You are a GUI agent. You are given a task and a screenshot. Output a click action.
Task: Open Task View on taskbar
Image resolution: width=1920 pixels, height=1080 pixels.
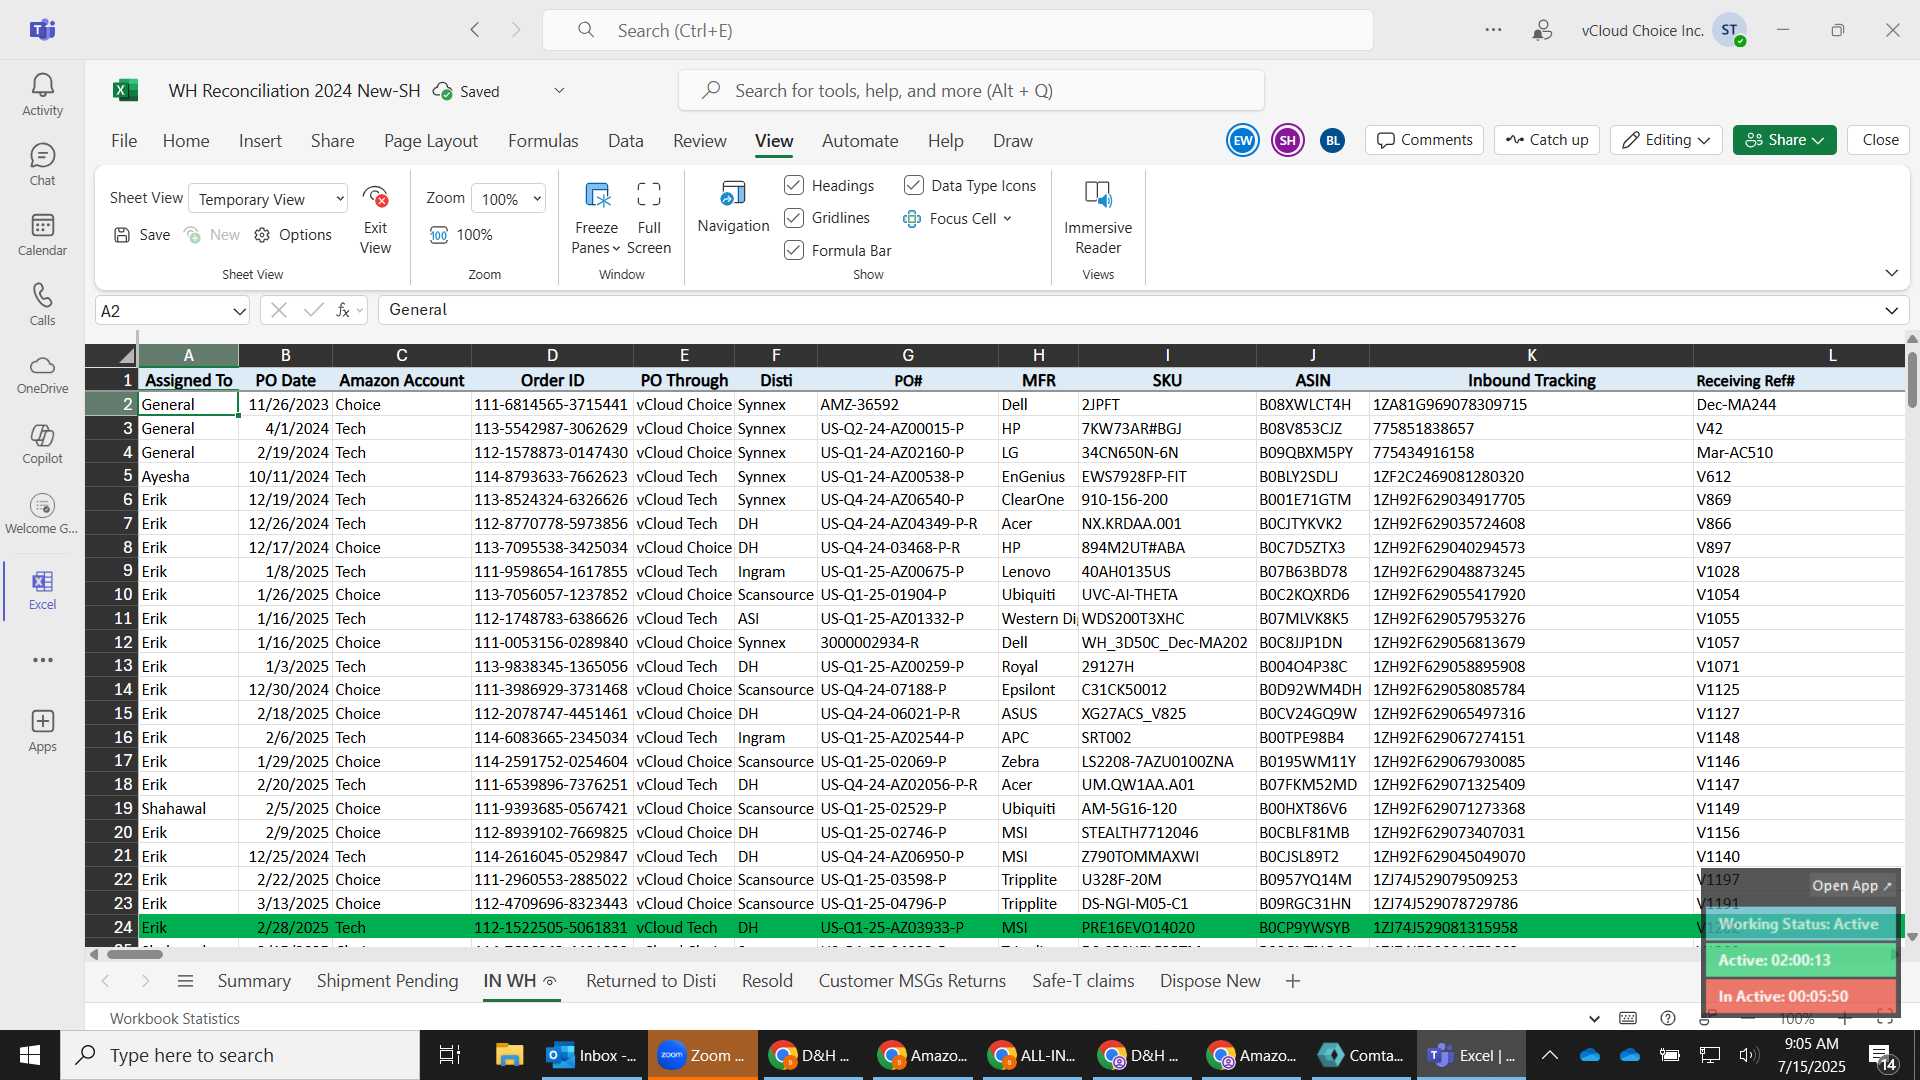coord(450,1055)
